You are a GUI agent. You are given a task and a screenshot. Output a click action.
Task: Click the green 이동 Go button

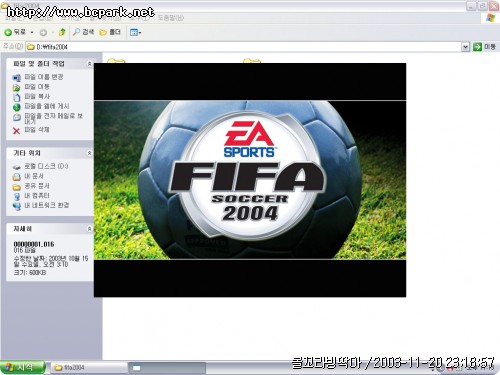click(x=485, y=47)
